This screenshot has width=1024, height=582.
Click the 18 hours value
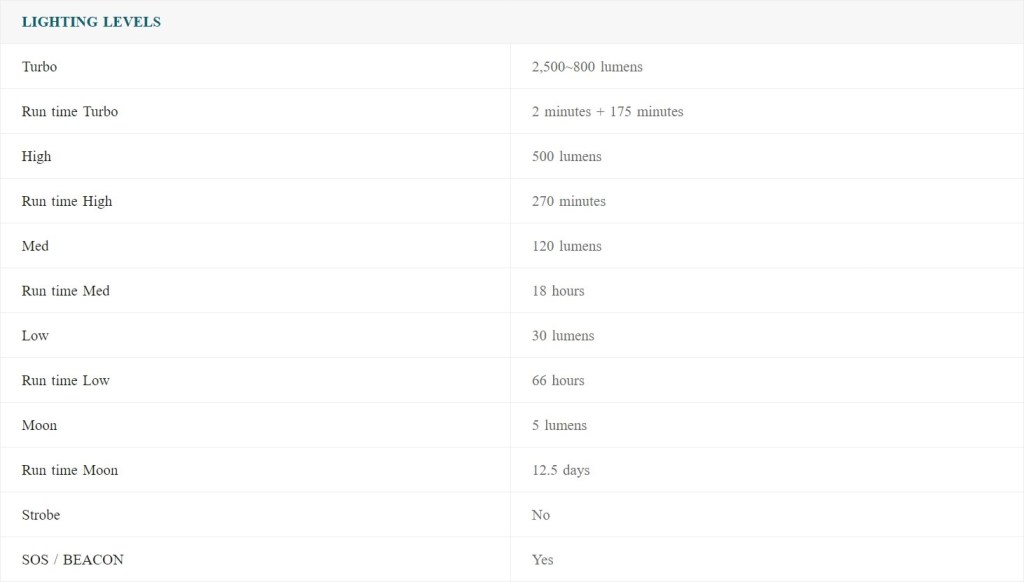click(558, 291)
